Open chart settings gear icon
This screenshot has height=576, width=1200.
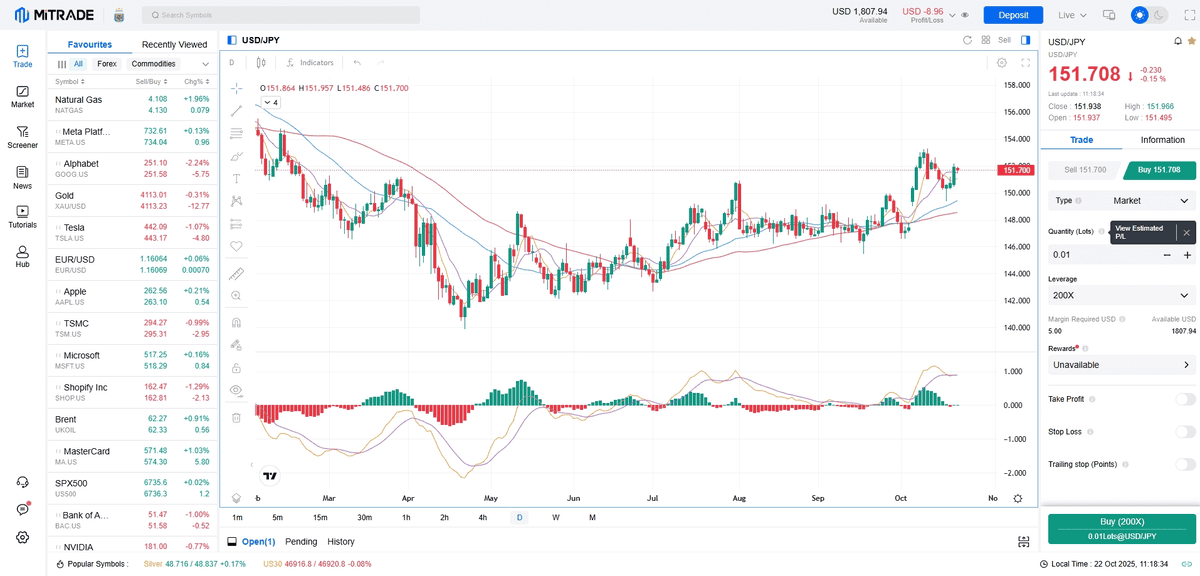[x=1002, y=63]
